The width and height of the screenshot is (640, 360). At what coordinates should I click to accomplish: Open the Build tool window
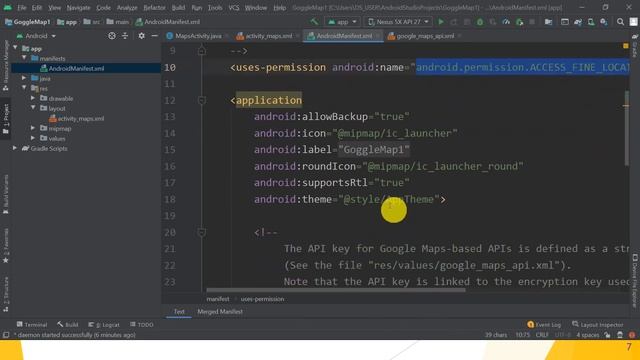coord(68,324)
